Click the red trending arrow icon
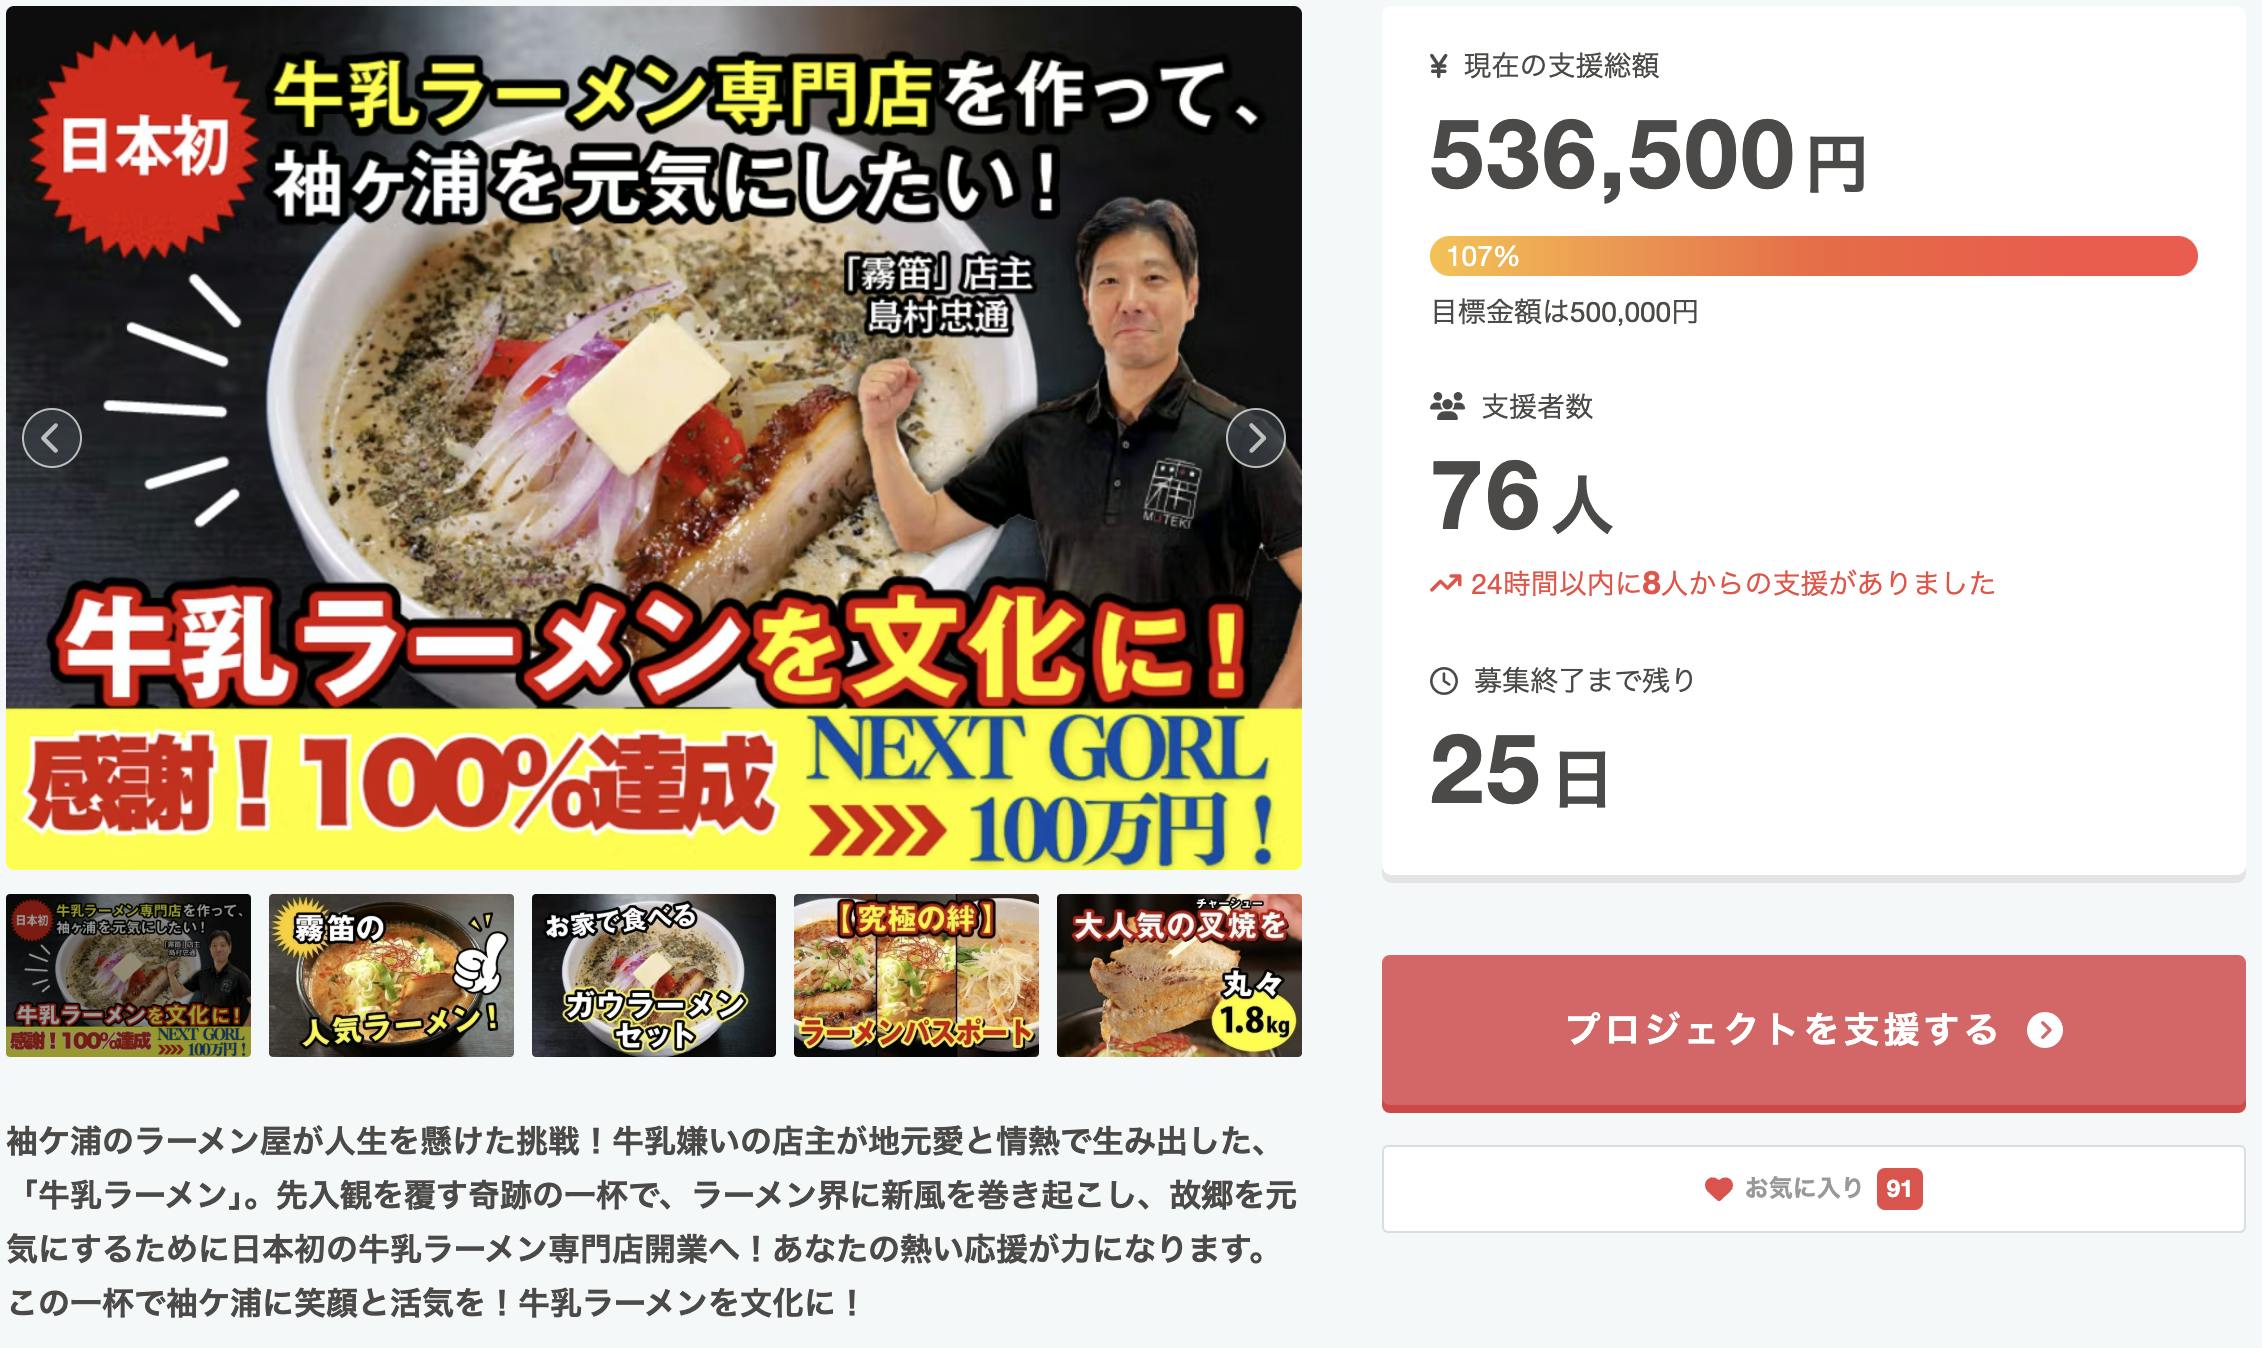Viewport: 2262px width, 1348px height. (x=1445, y=584)
